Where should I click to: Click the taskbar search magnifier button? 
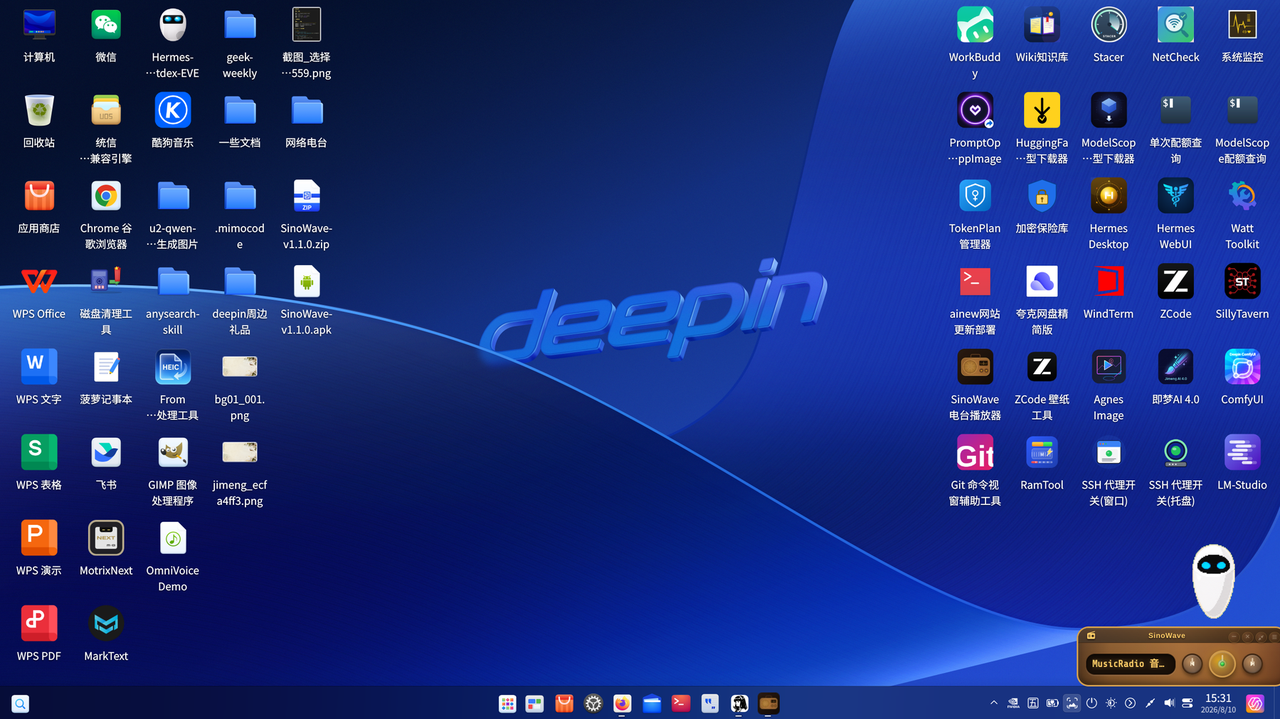click(x=20, y=704)
